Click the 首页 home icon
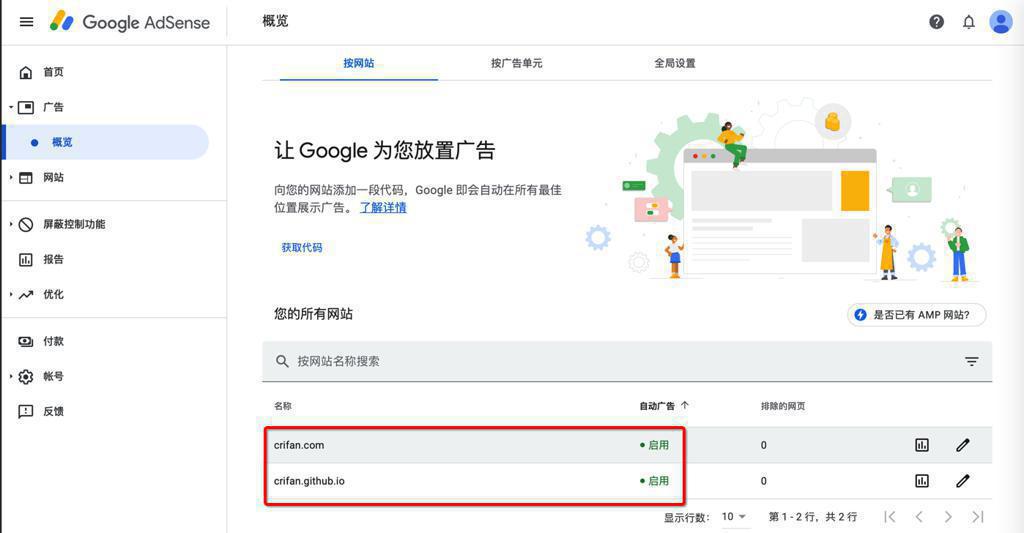This screenshot has height=533, width=1024. (x=25, y=72)
